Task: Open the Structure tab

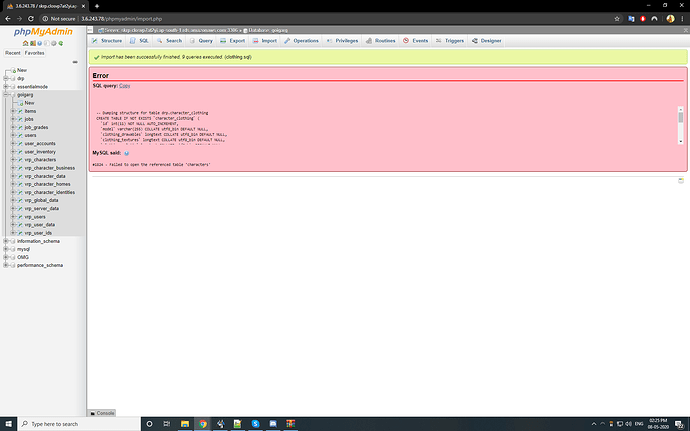Action: (107, 41)
